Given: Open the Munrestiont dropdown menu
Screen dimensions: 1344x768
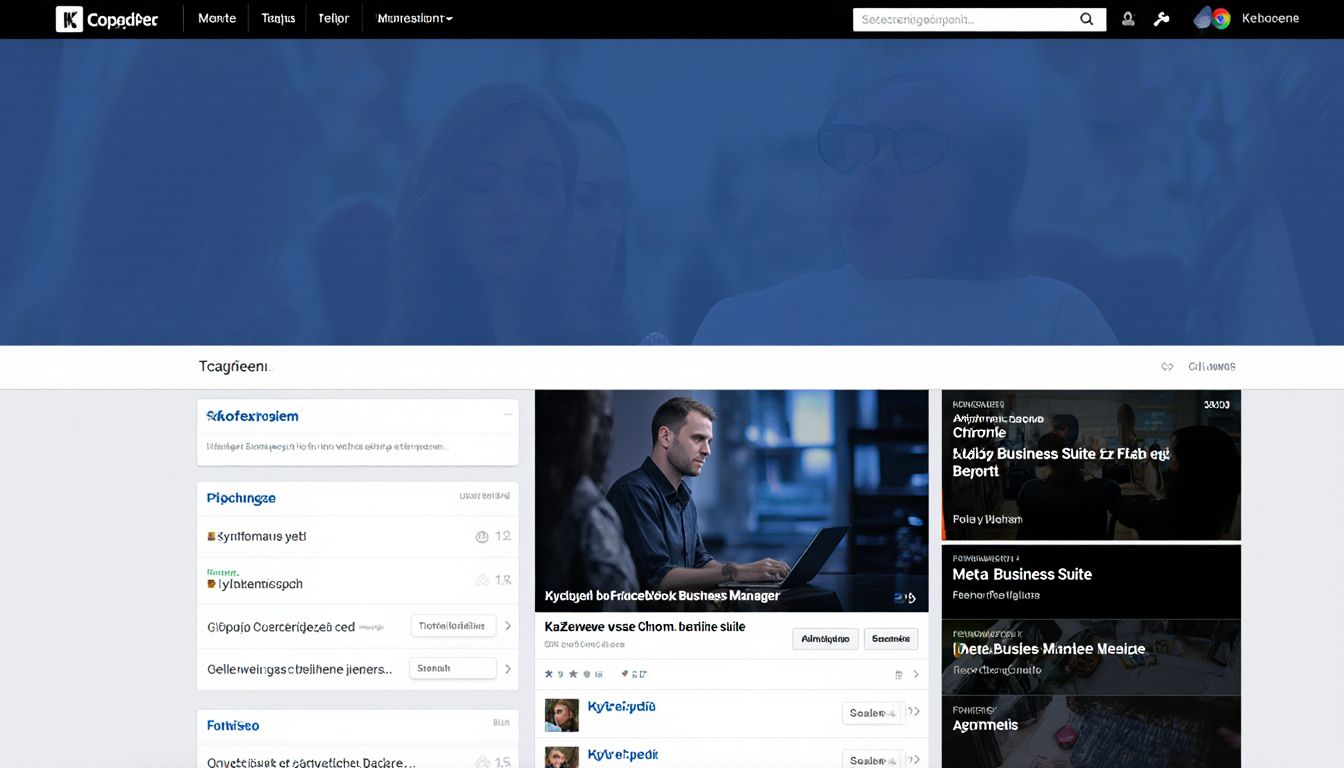Looking at the screenshot, I should tap(414, 19).
